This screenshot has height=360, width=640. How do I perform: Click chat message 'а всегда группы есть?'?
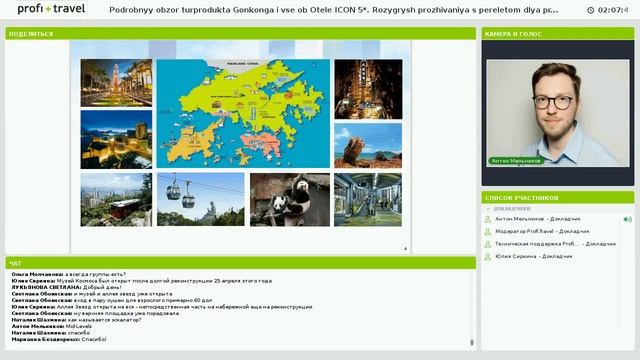tap(69, 274)
